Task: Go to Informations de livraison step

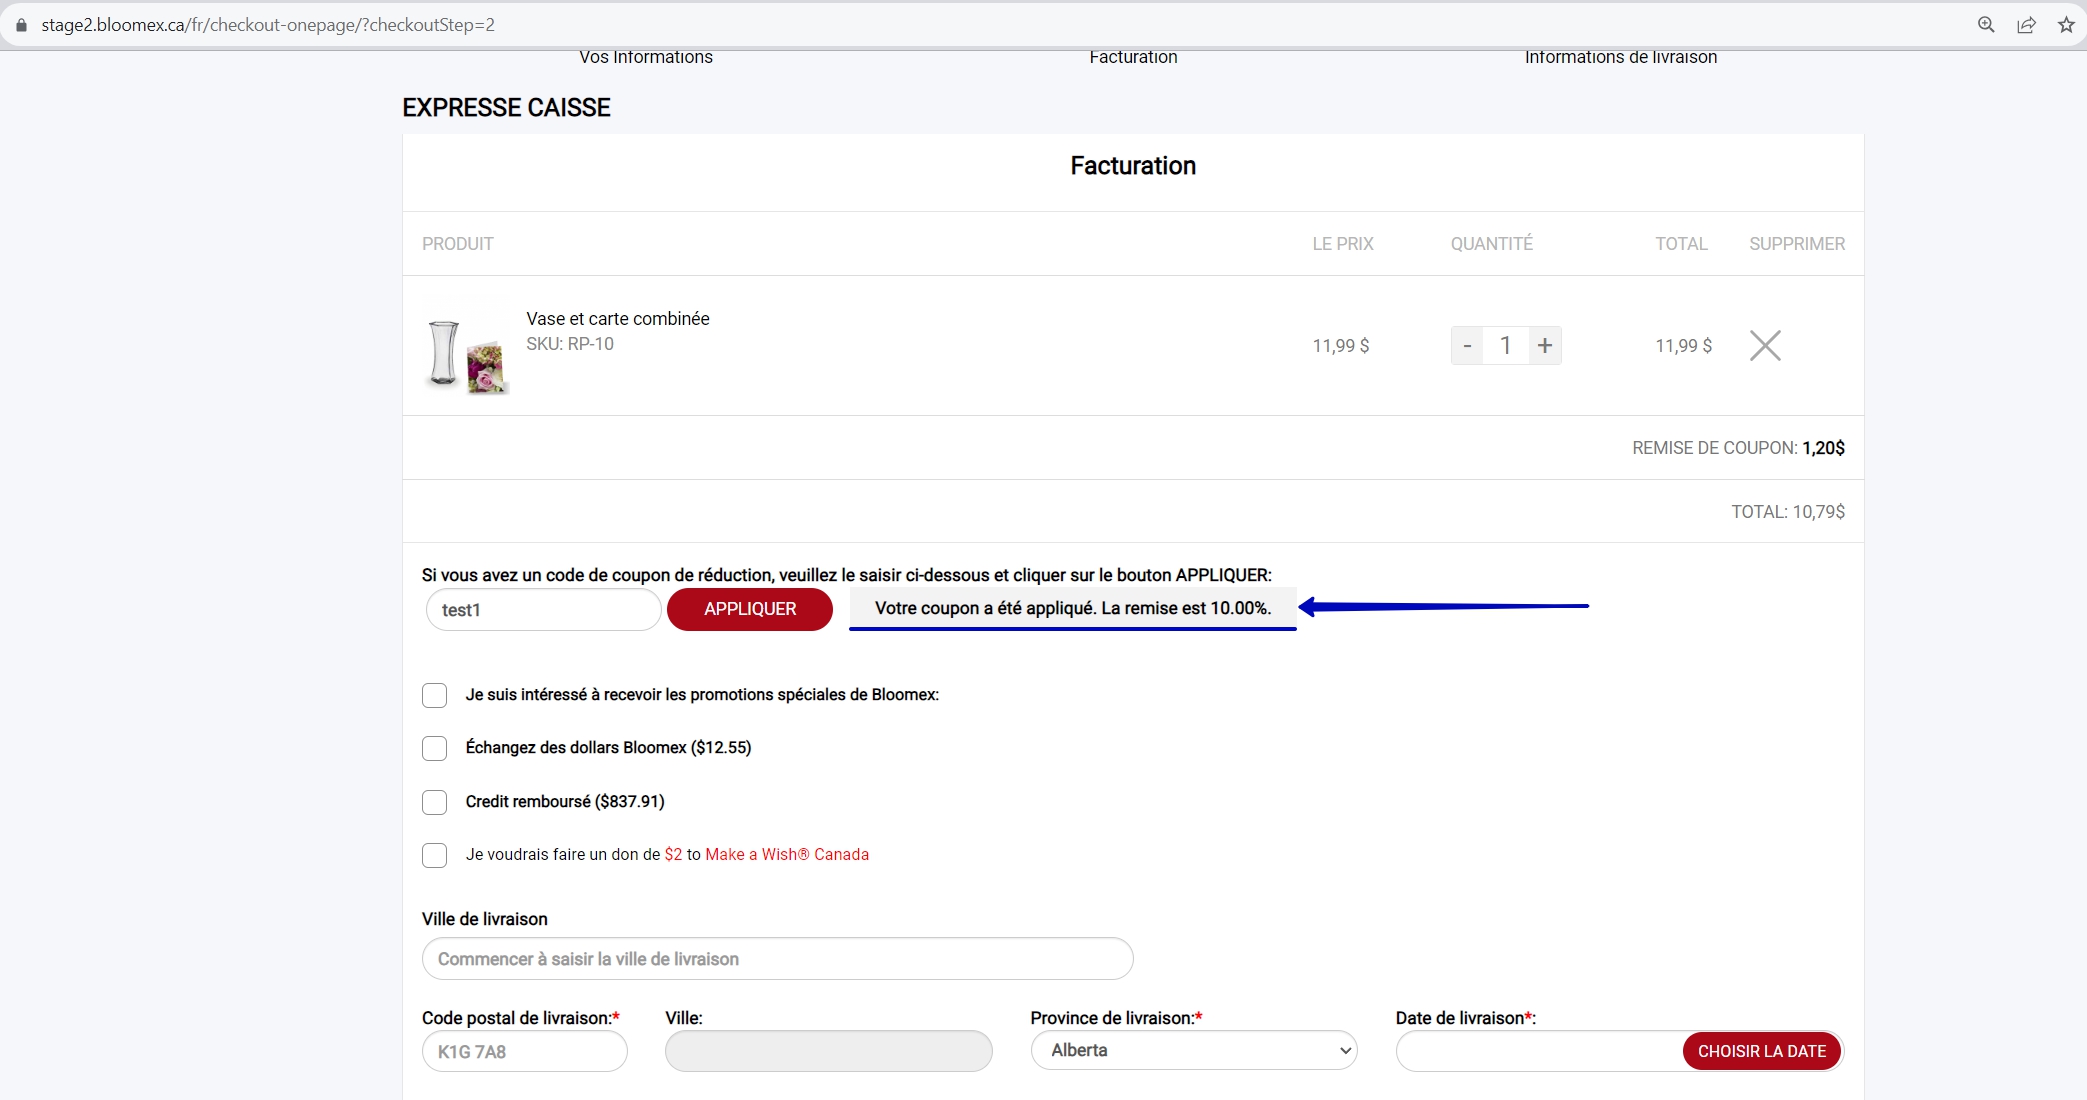Action: (1621, 57)
